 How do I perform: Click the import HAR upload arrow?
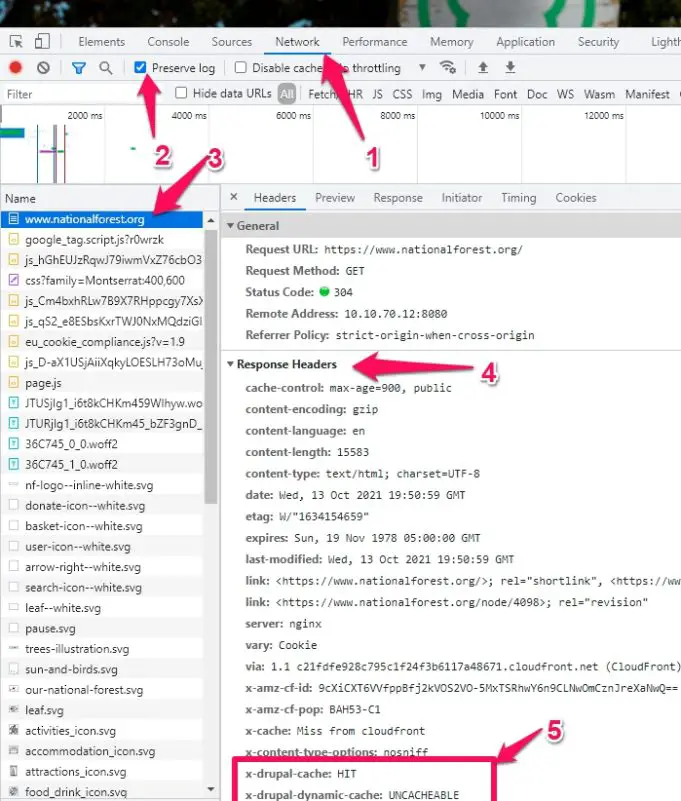pos(483,68)
